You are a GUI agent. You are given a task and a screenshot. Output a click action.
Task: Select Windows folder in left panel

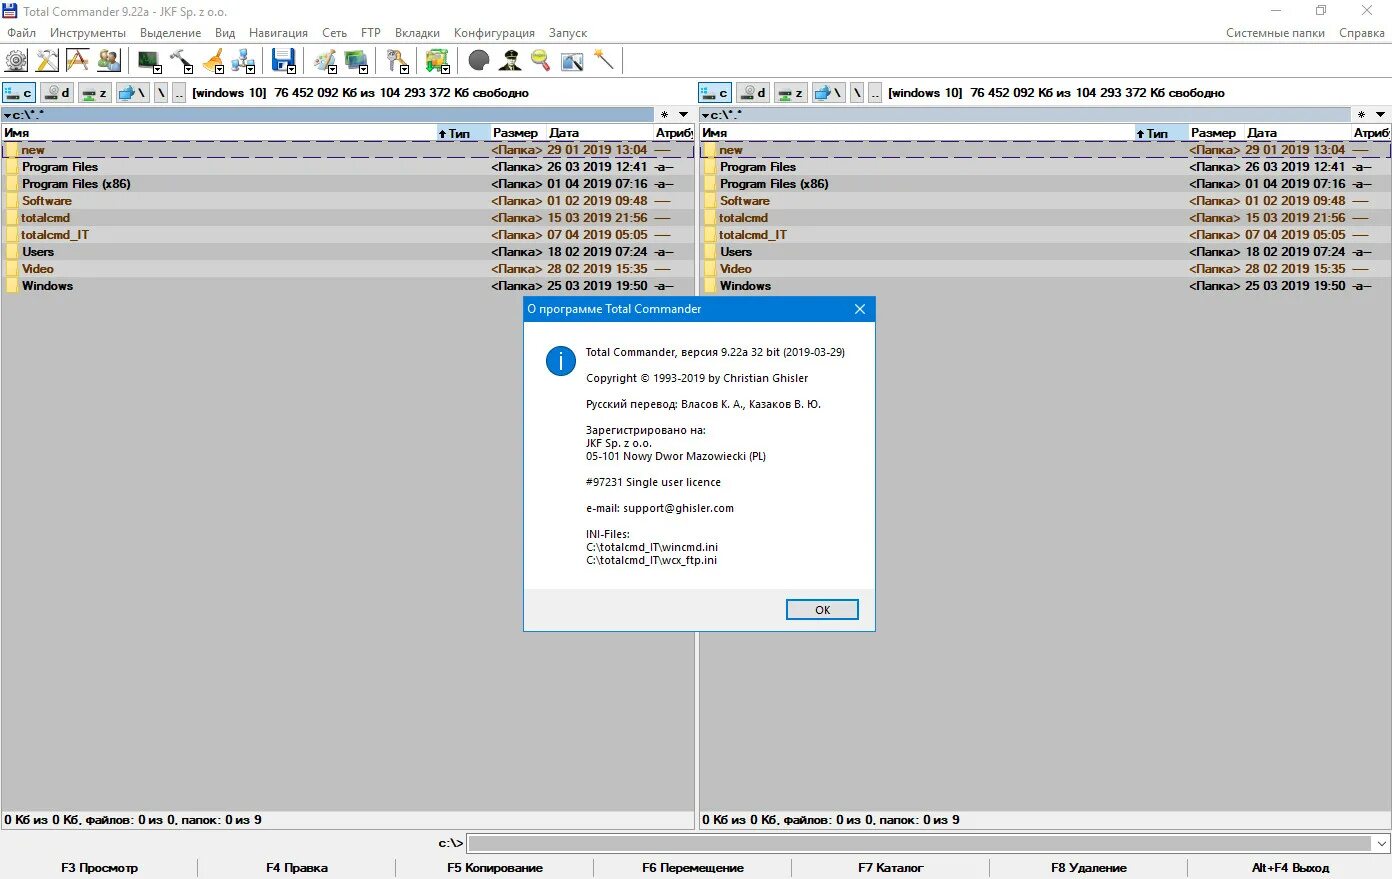coord(347,286)
